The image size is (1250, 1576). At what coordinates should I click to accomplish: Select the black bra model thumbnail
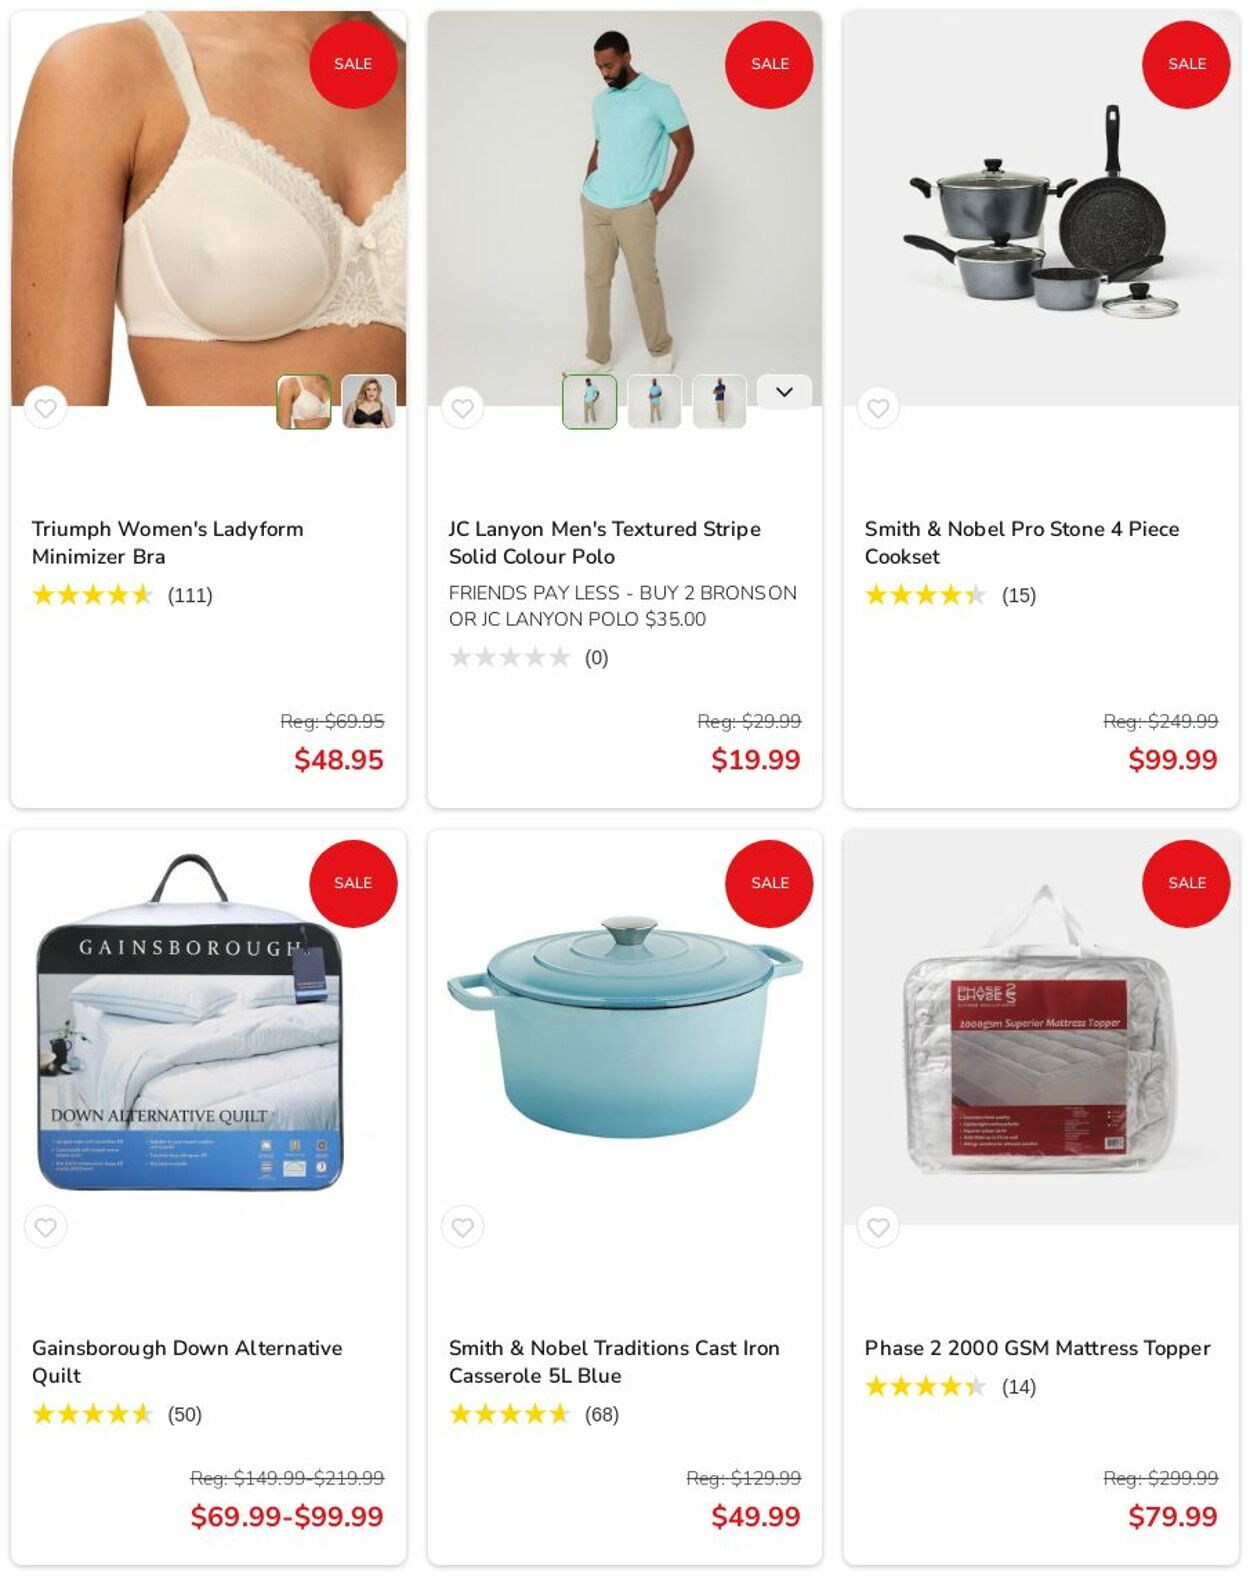click(x=369, y=401)
